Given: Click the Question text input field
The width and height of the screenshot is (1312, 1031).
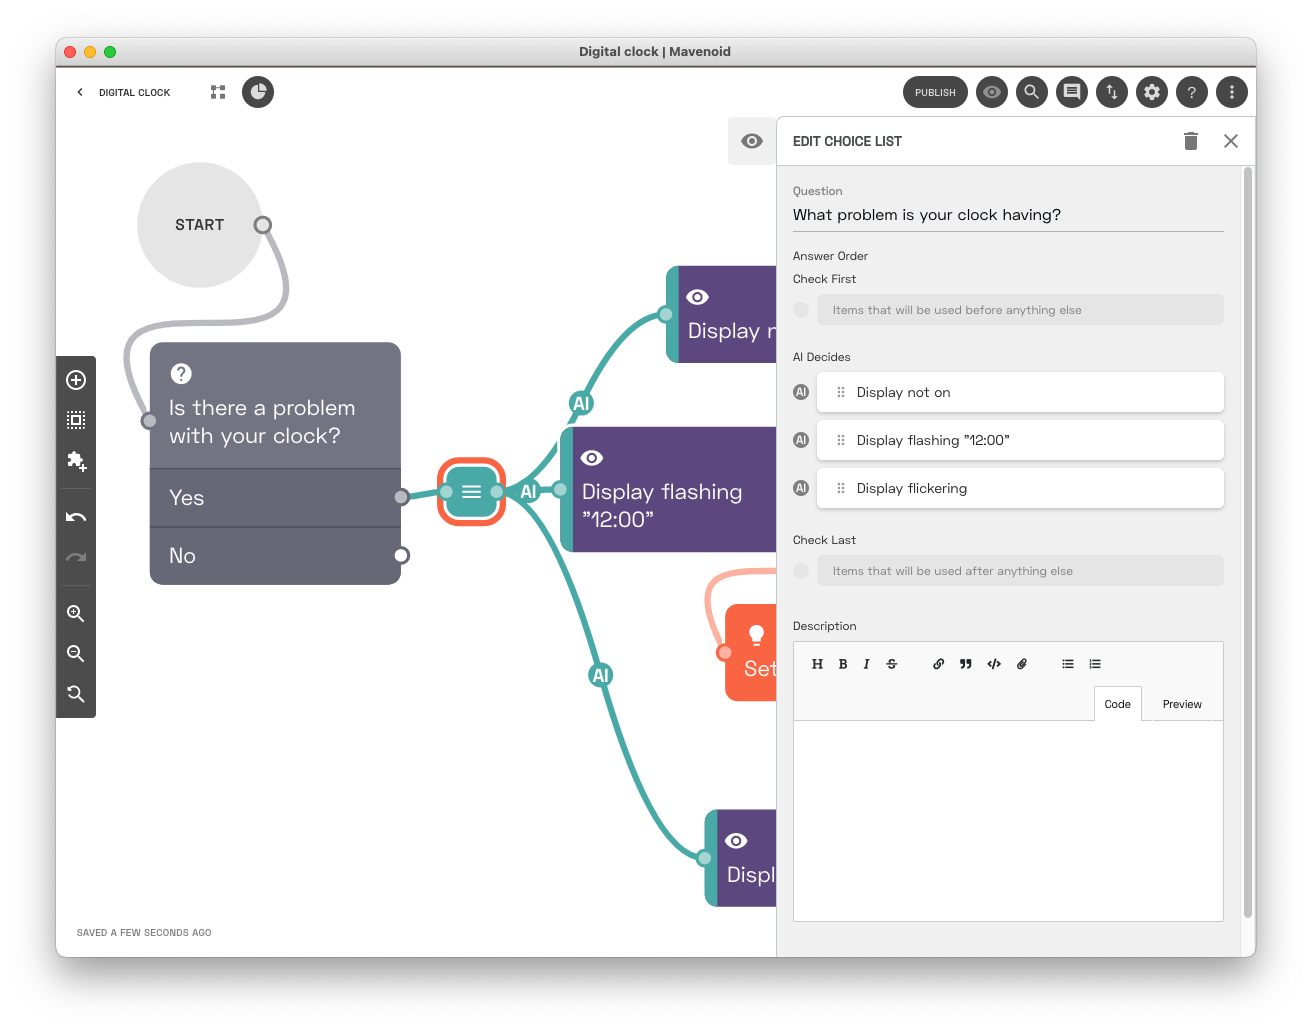Looking at the screenshot, I should tap(1007, 215).
